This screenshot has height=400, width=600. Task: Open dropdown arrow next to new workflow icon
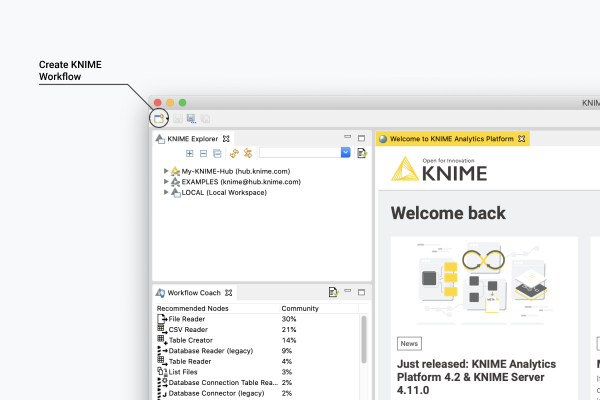(x=167, y=119)
